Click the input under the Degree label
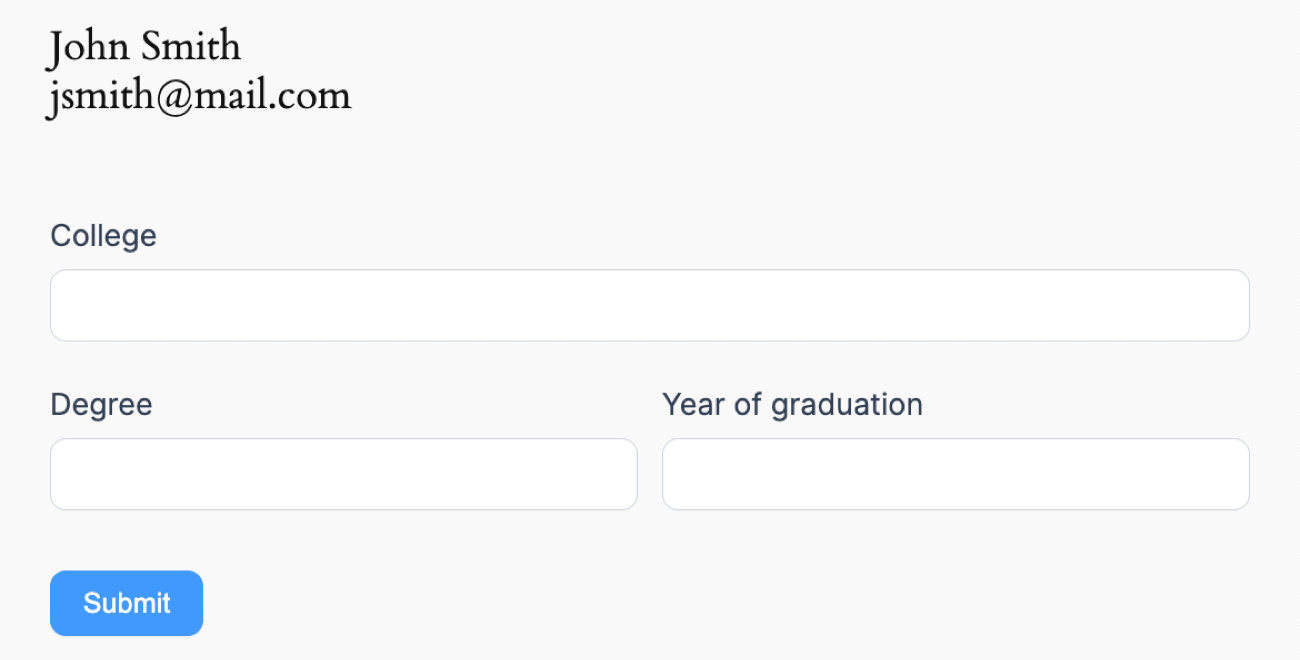The width and height of the screenshot is (1300, 660). (x=343, y=474)
